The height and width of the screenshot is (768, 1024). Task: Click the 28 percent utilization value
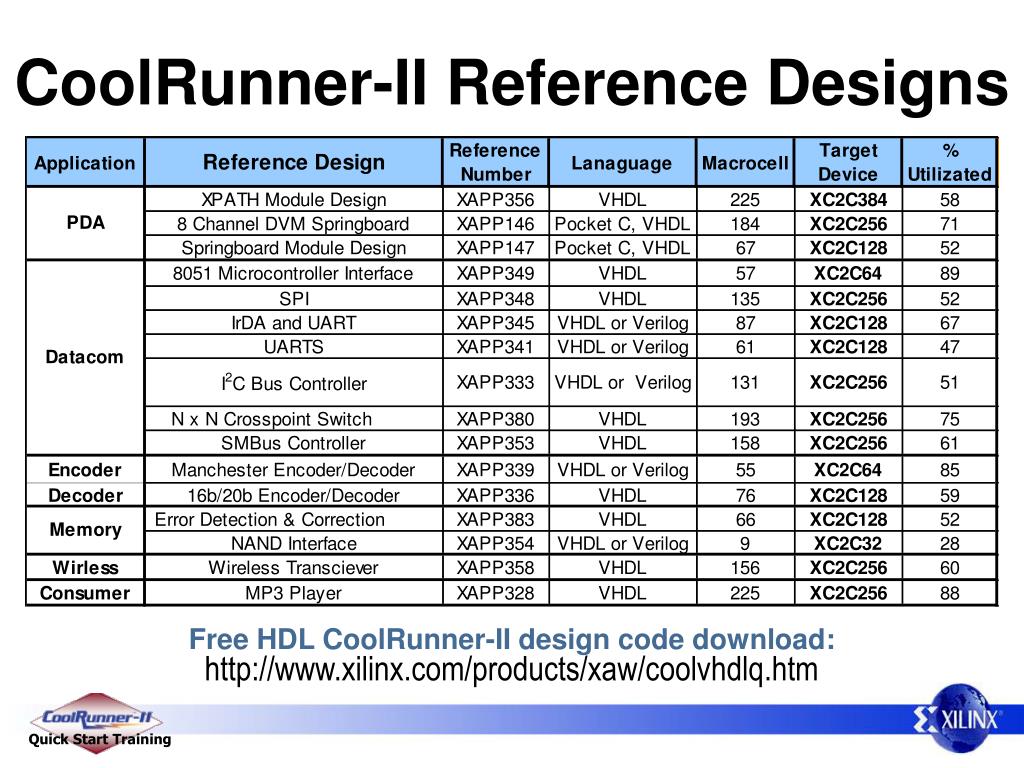coord(950,543)
